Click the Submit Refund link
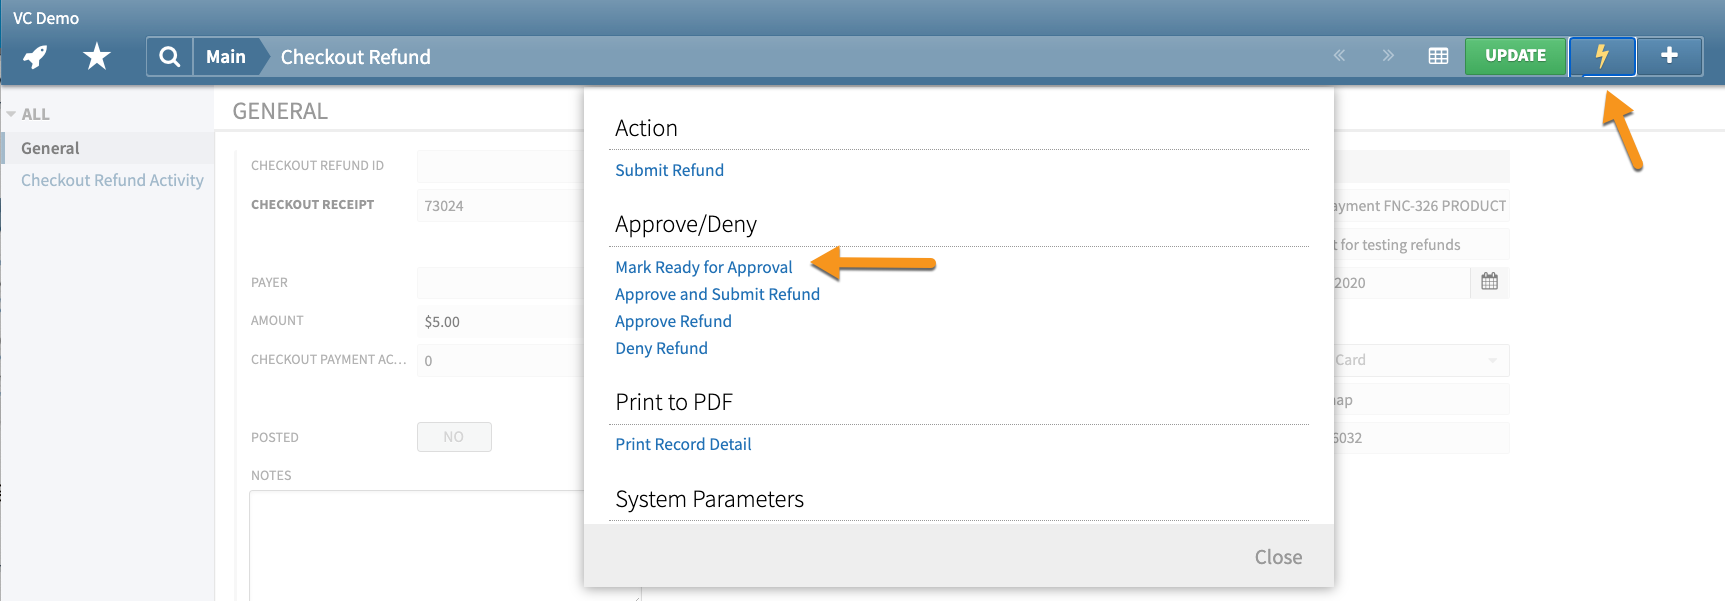 [669, 170]
